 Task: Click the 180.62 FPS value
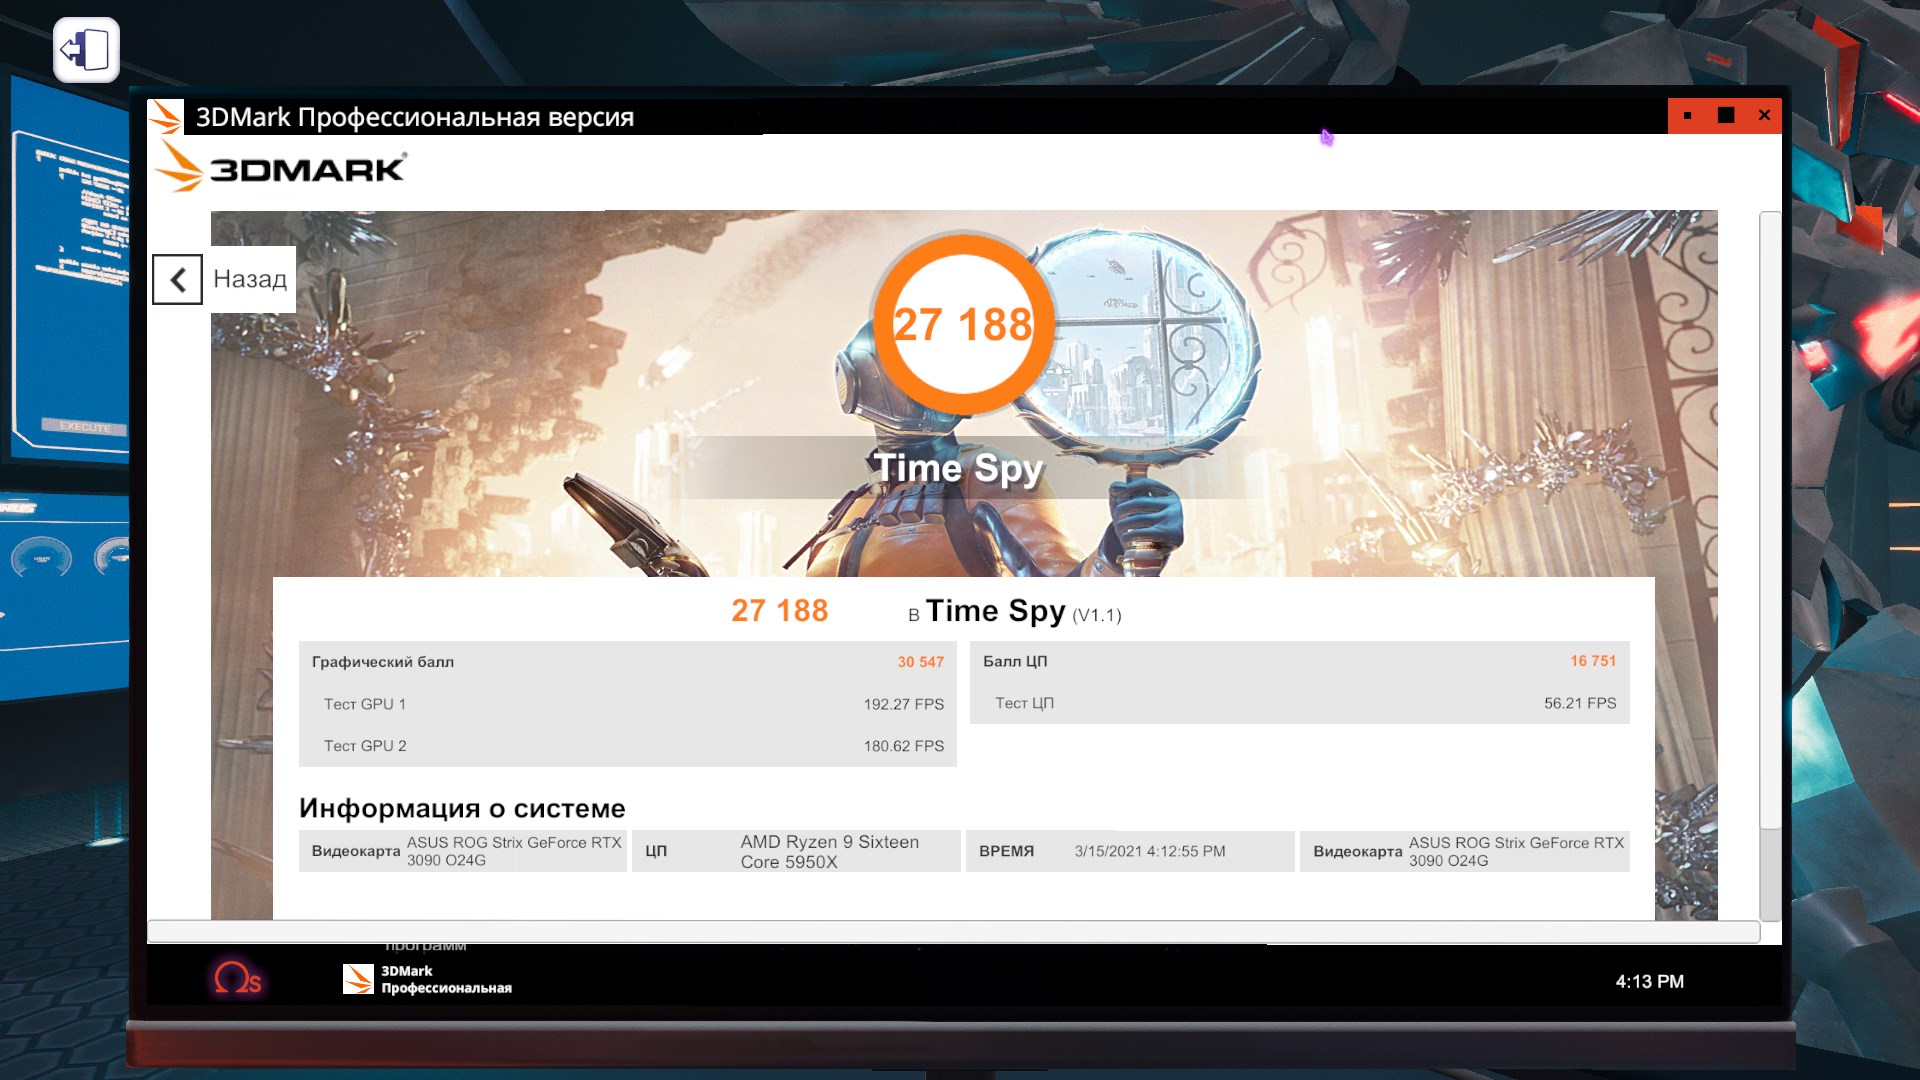click(x=903, y=746)
